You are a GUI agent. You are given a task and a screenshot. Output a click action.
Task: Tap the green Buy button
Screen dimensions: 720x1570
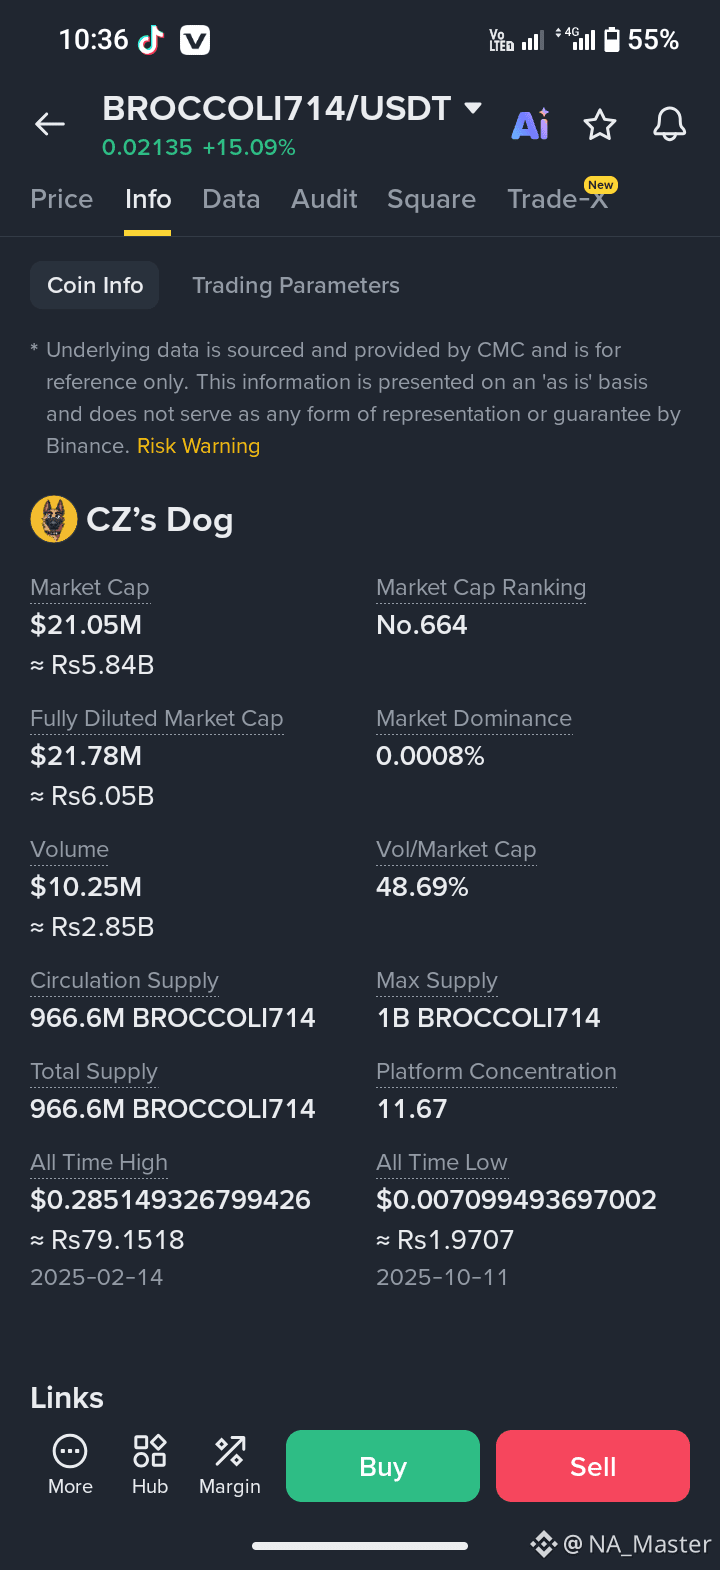pos(383,1466)
